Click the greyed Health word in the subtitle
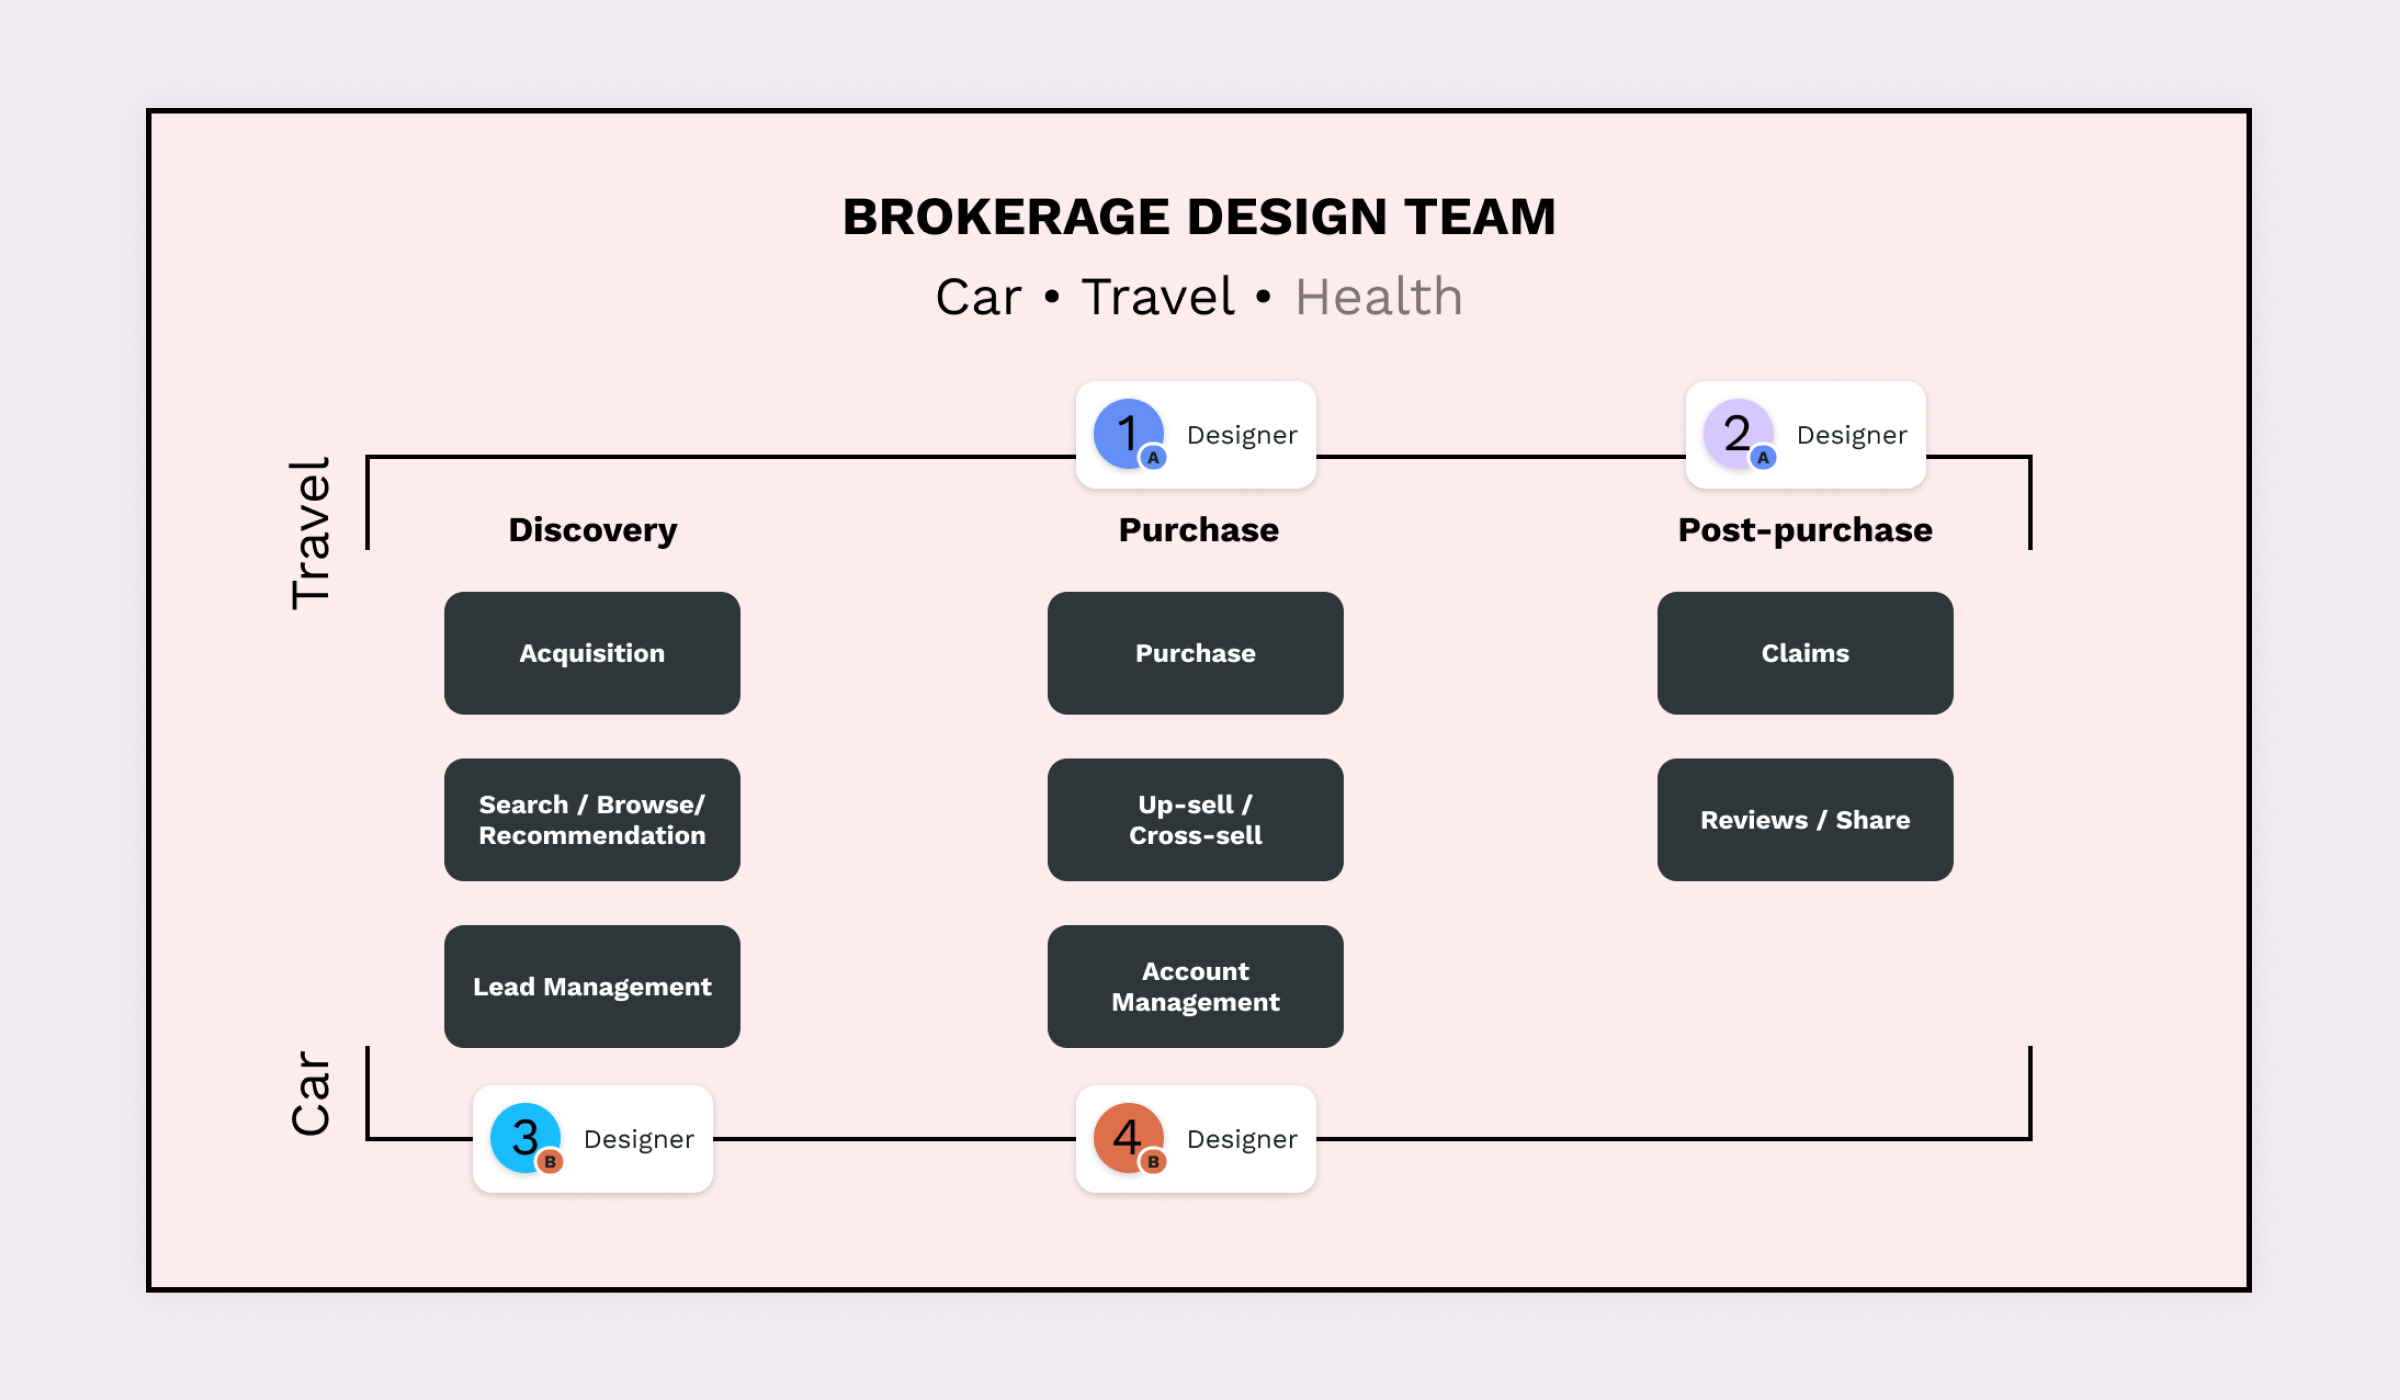 coord(1378,297)
